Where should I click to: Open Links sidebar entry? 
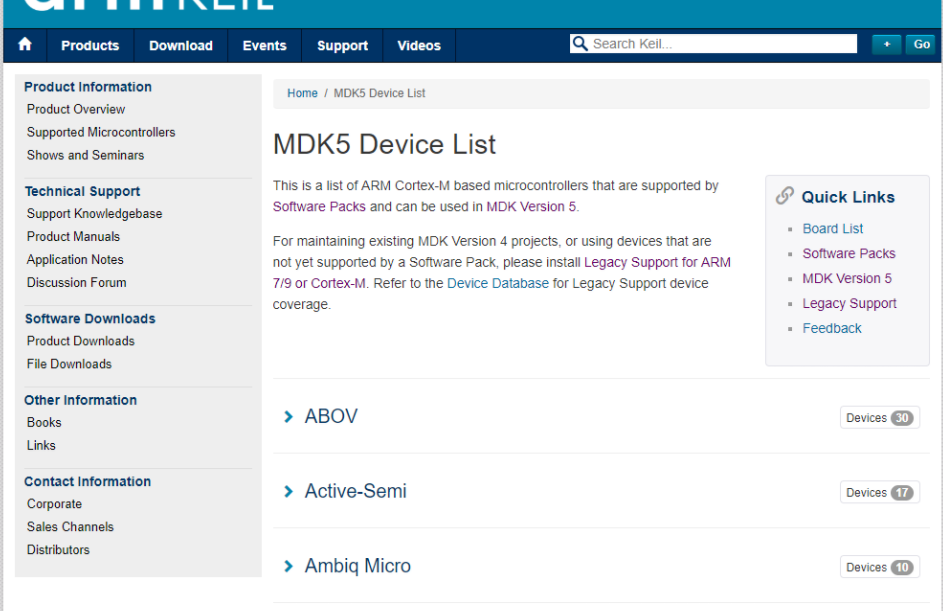(41, 446)
